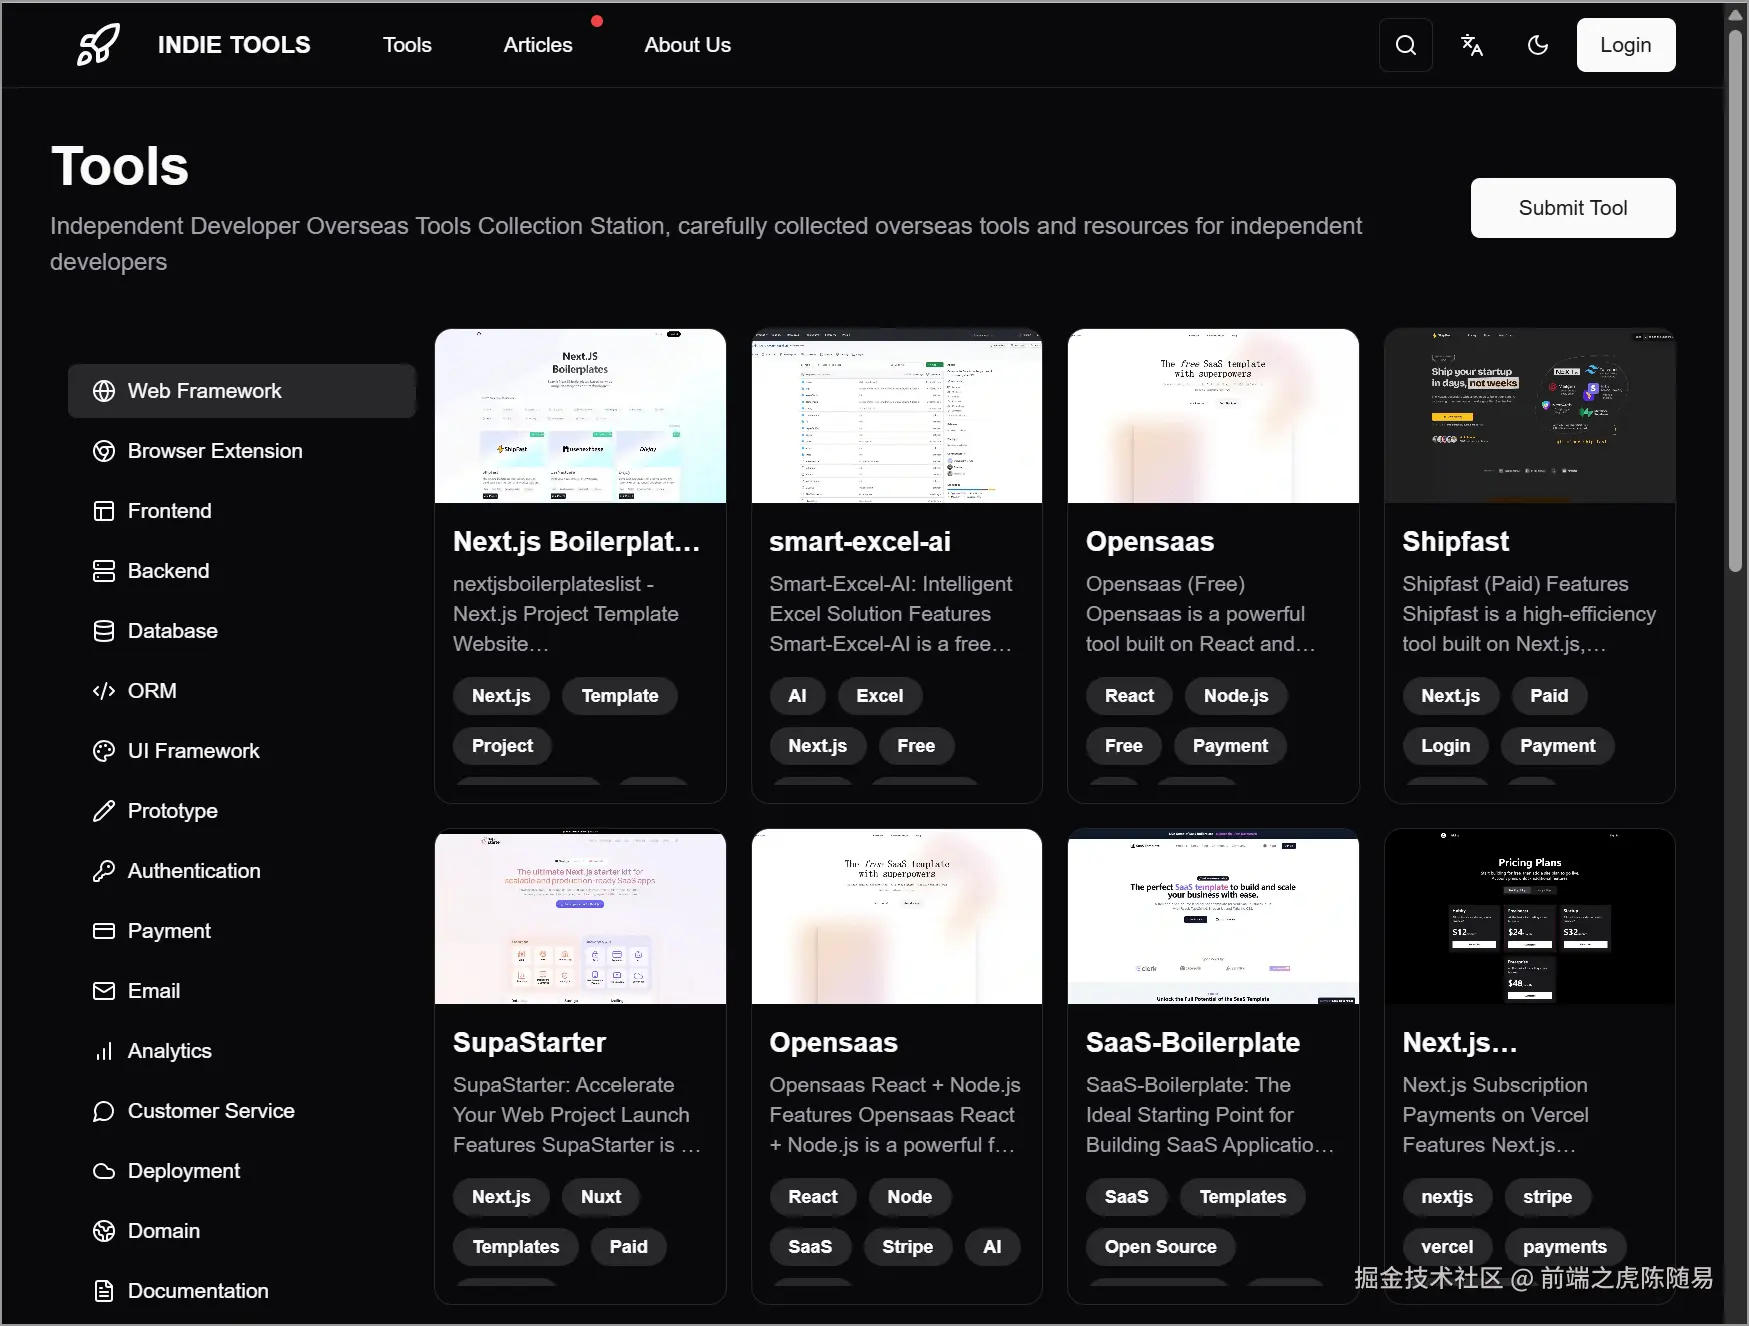Click Node.js tag on Opensaas card

pos(1236,696)
